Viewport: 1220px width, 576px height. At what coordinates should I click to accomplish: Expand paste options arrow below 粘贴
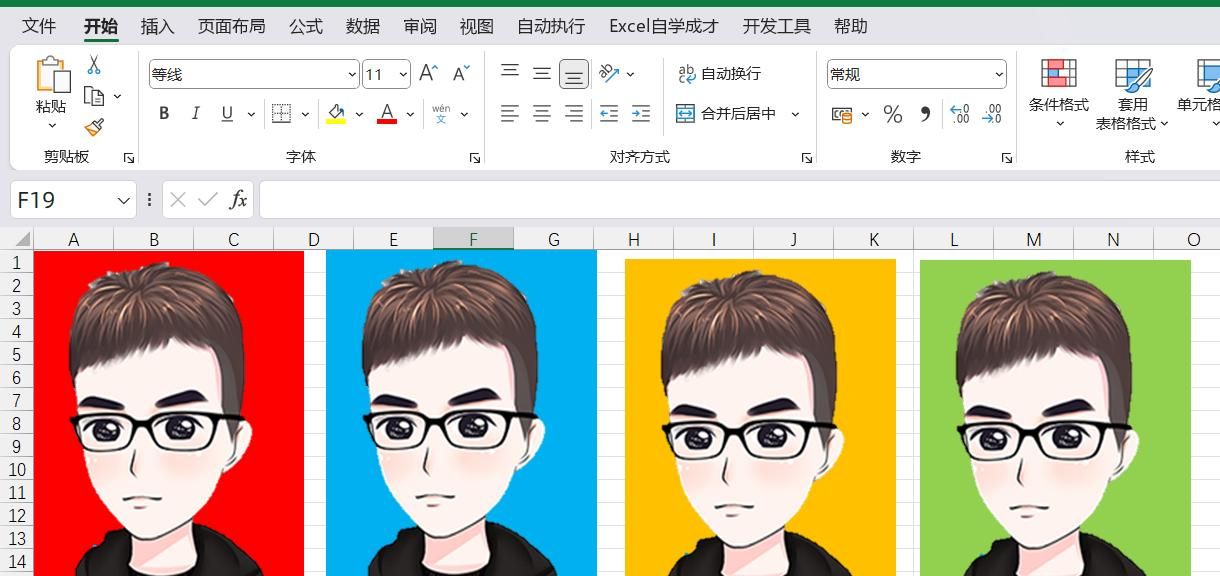(x=52, y=126)
